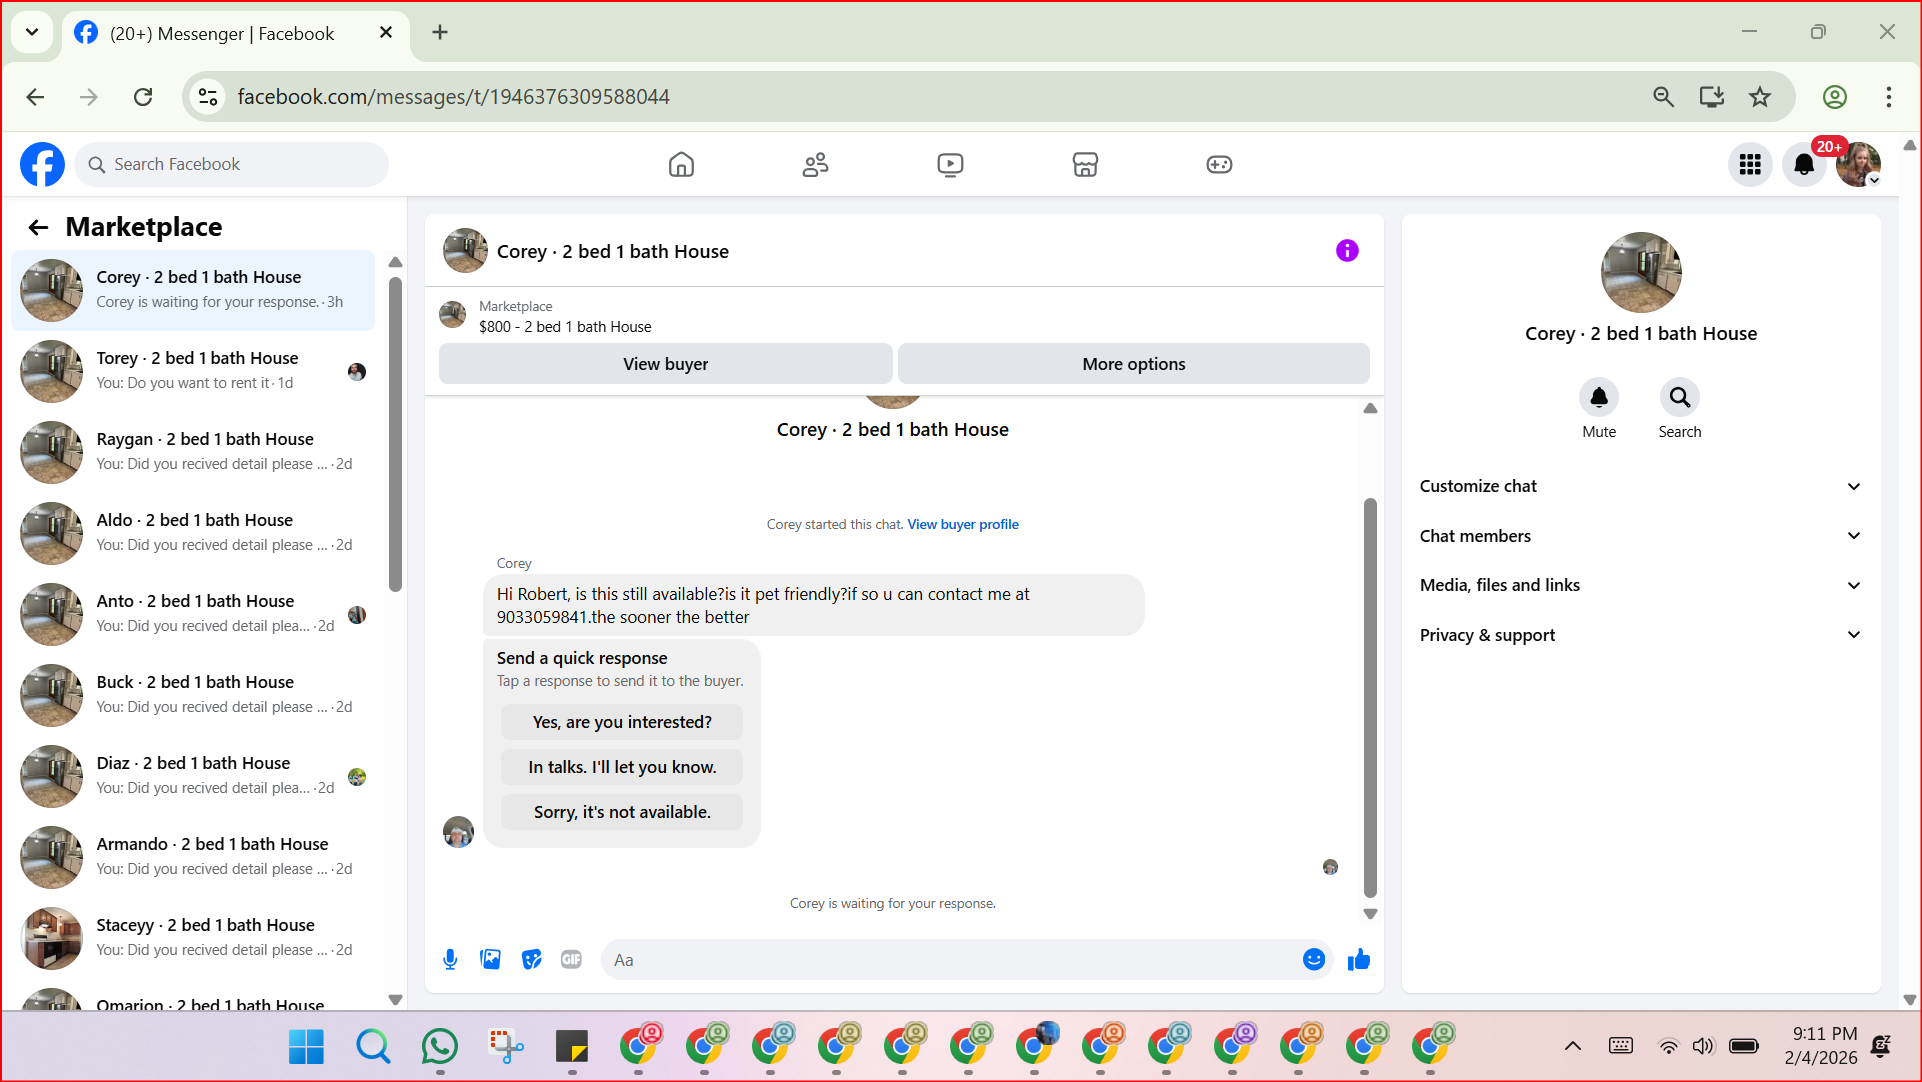This screenshot has height=1082, width=1922.
Task: Open the GIF picker icon
Action: click(x=571, y=960)
